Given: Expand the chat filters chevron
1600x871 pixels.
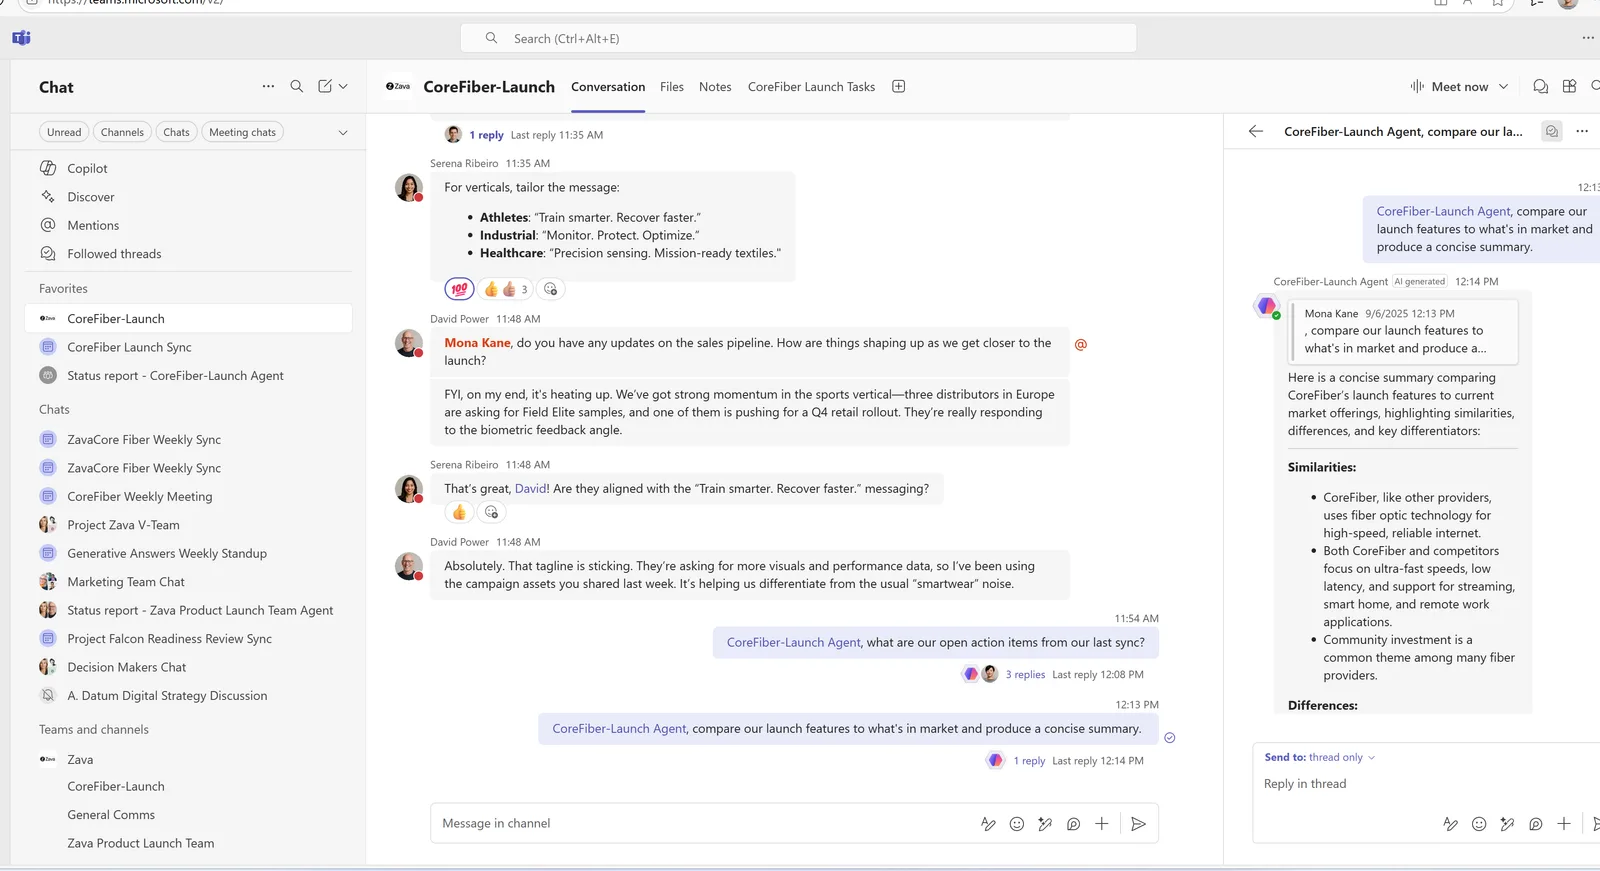Looking at the screenshot, I should point(343,132).
